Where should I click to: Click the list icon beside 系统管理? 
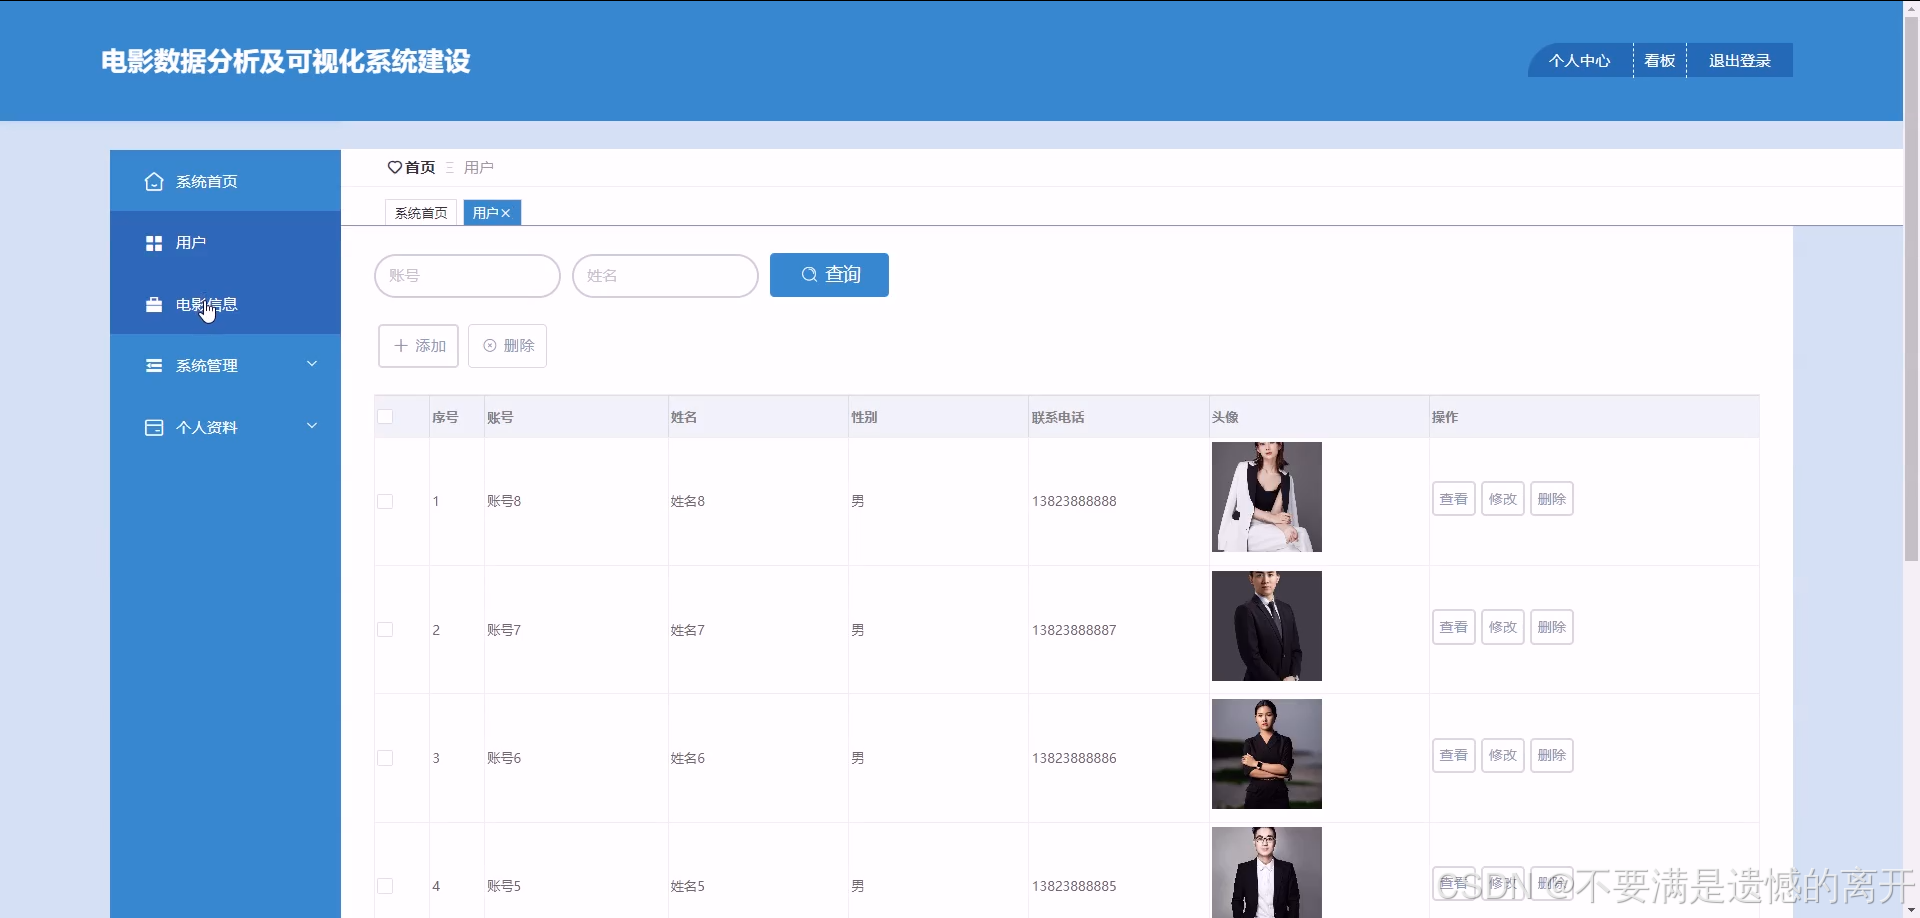[x=154, y=366]
